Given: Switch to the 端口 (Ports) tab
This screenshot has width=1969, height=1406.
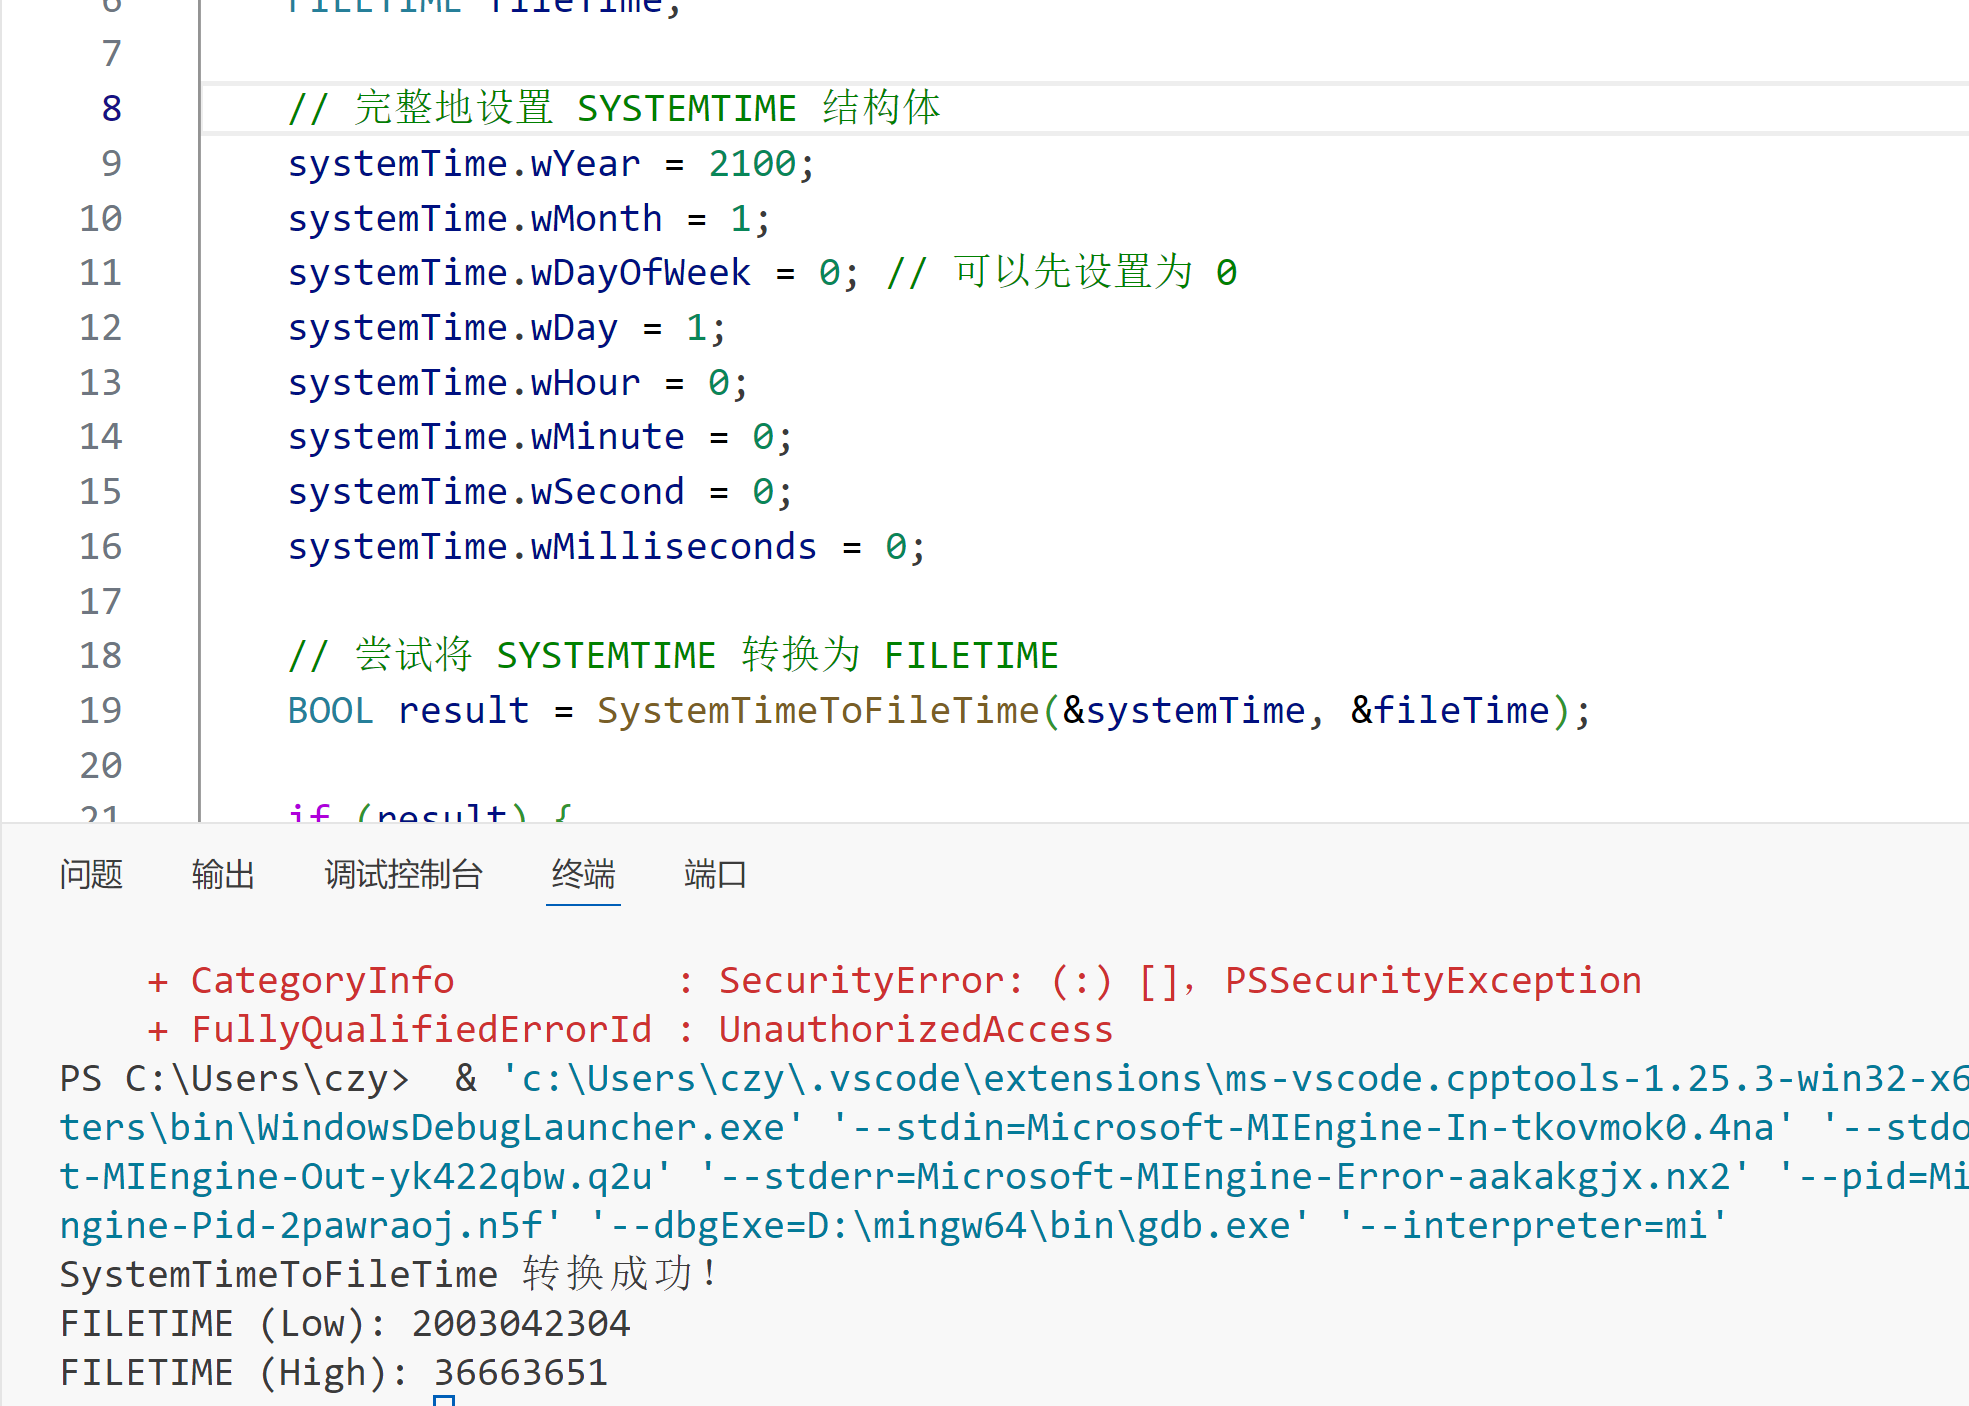Looking at the screenshot, I should (715, 875).
